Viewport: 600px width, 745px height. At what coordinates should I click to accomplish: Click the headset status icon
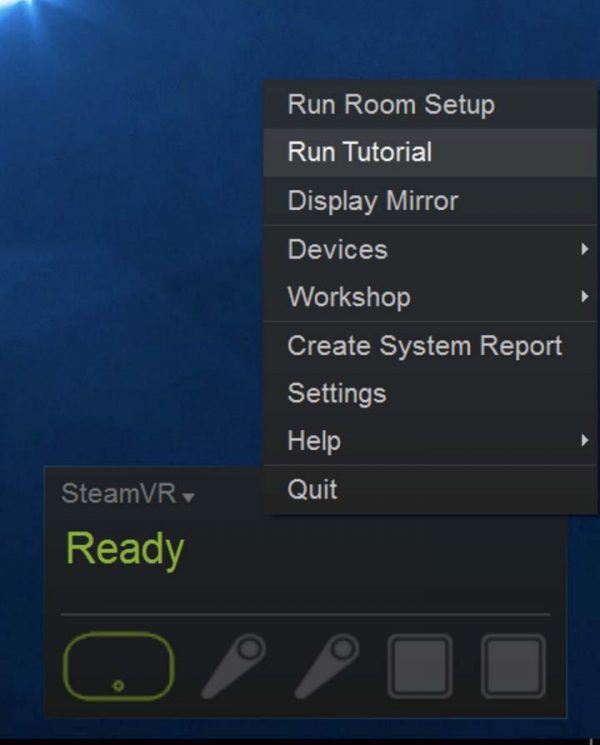coord(119,666)
